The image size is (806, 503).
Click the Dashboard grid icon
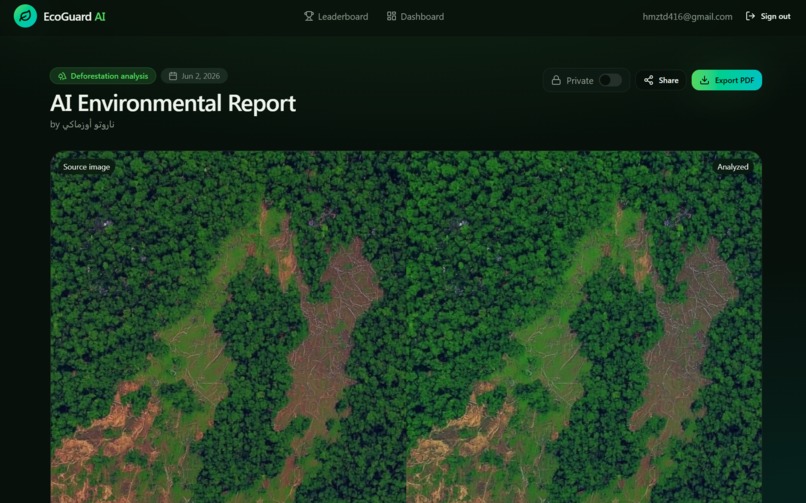click(391, 16)
